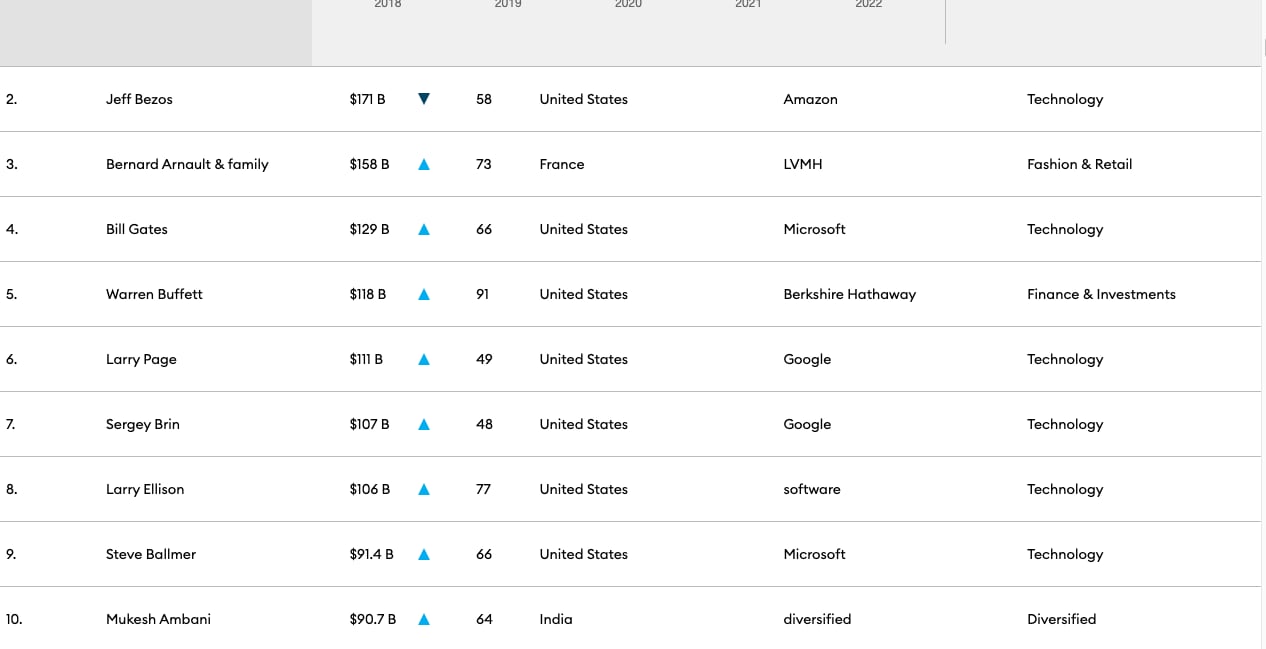Screen dimensions: 1266x649
Task: Click the Berkshire Hathaway source cell
Action: 849,294
